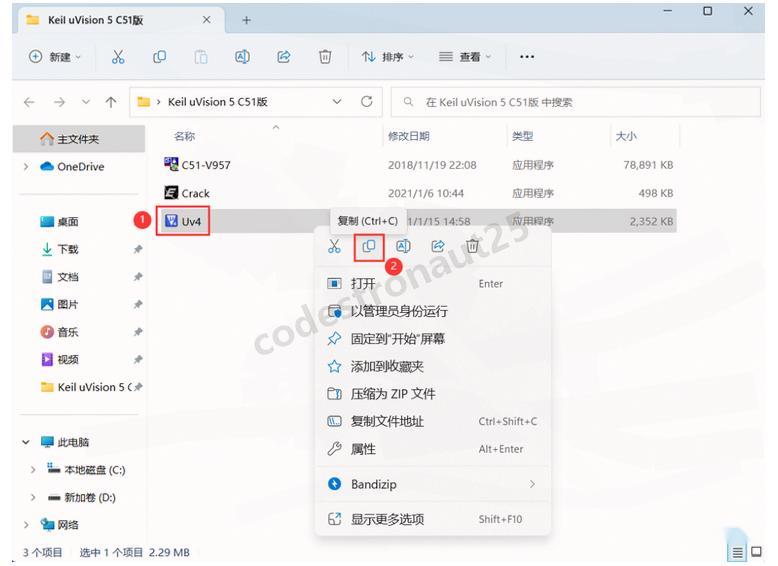Click the Share icon in the top toolbar
This screenshot has height=566, width=778.
[284, 57]
